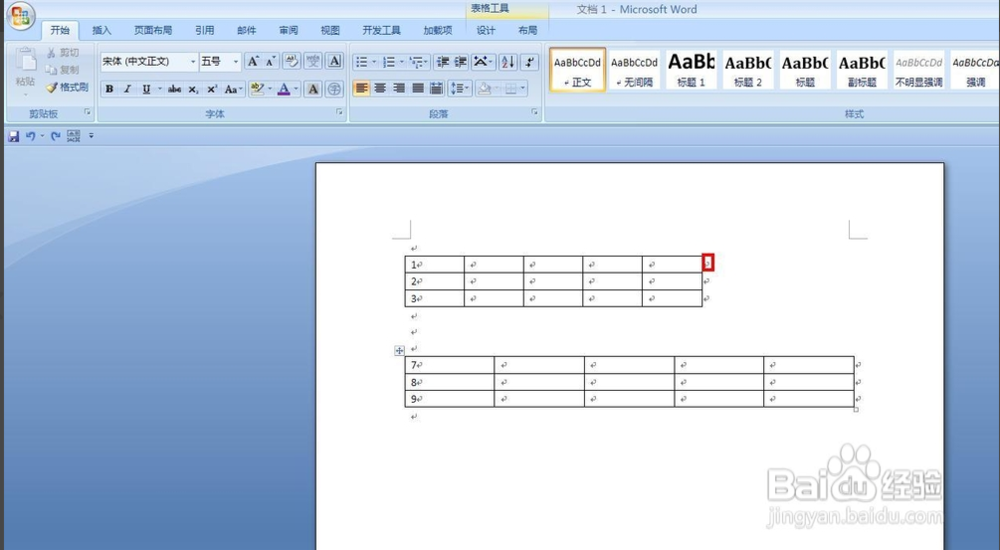Click the table cell containing 1

434,264
